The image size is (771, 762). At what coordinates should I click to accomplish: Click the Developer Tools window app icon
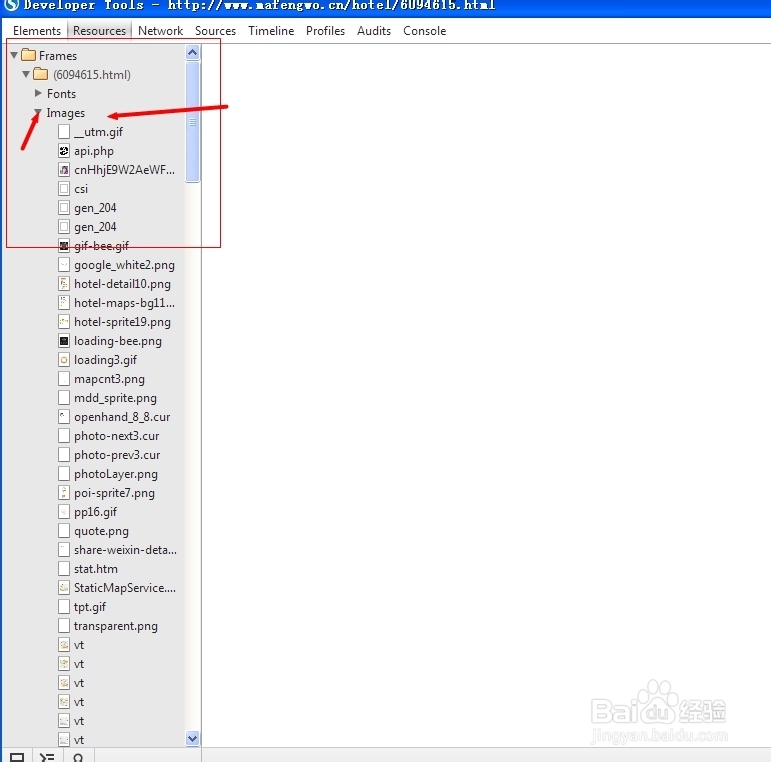pyautogui.click(x=11, y=5)
